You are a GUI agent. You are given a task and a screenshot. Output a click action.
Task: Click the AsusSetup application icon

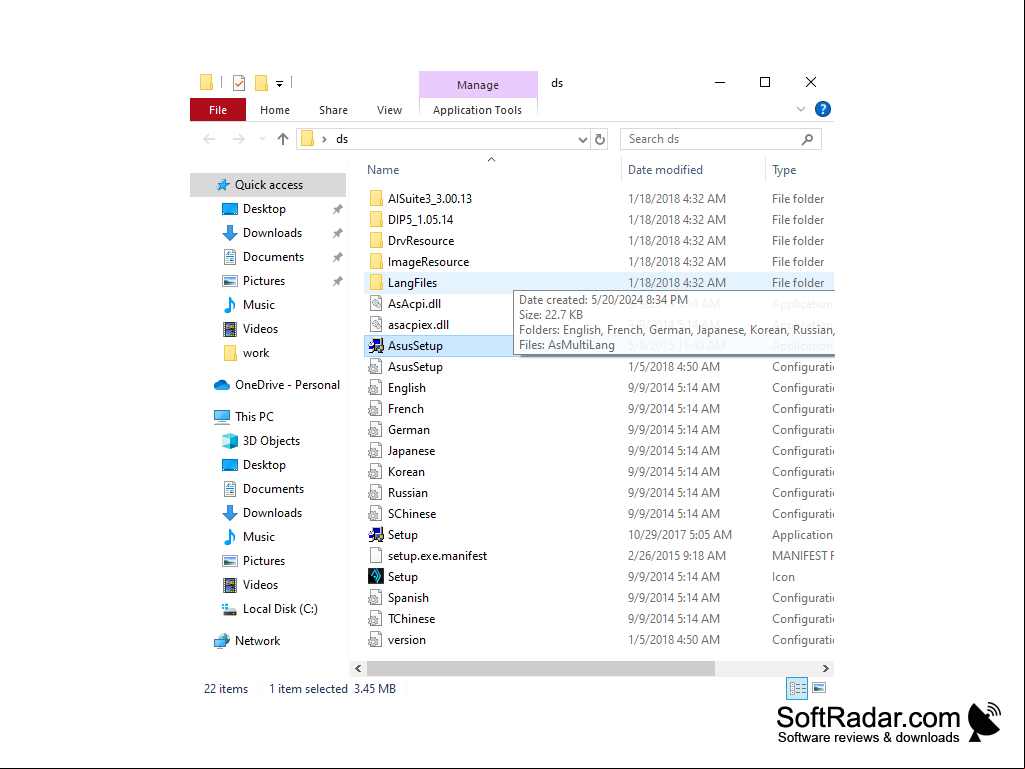coord(376,346)
